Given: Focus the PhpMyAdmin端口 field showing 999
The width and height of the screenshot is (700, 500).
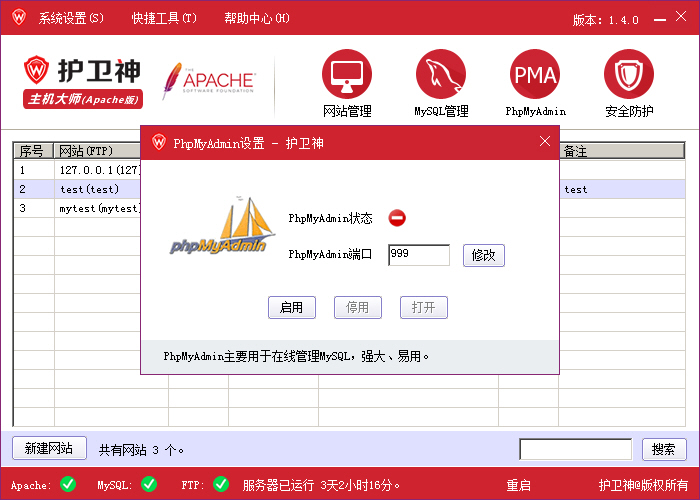Looking at the screenshot, I should point(419,255).
